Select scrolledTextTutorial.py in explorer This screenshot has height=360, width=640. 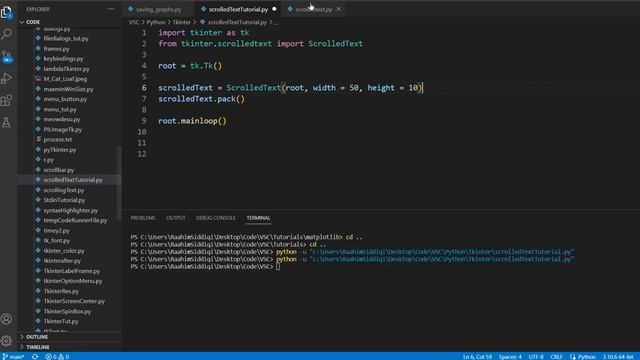coord(73,180)
